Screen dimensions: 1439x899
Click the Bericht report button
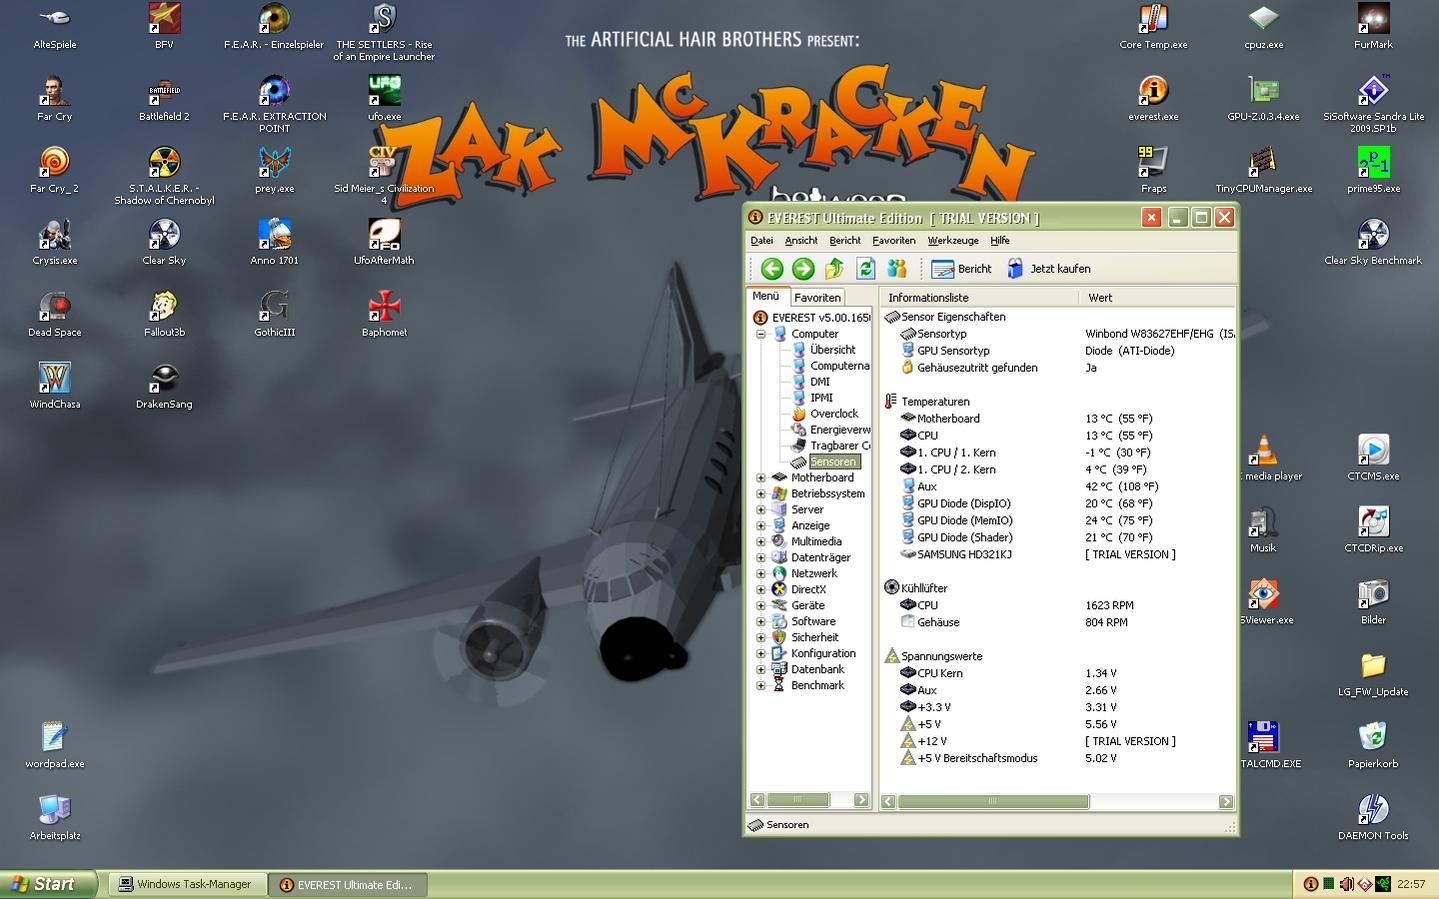[x=961, y=268]
